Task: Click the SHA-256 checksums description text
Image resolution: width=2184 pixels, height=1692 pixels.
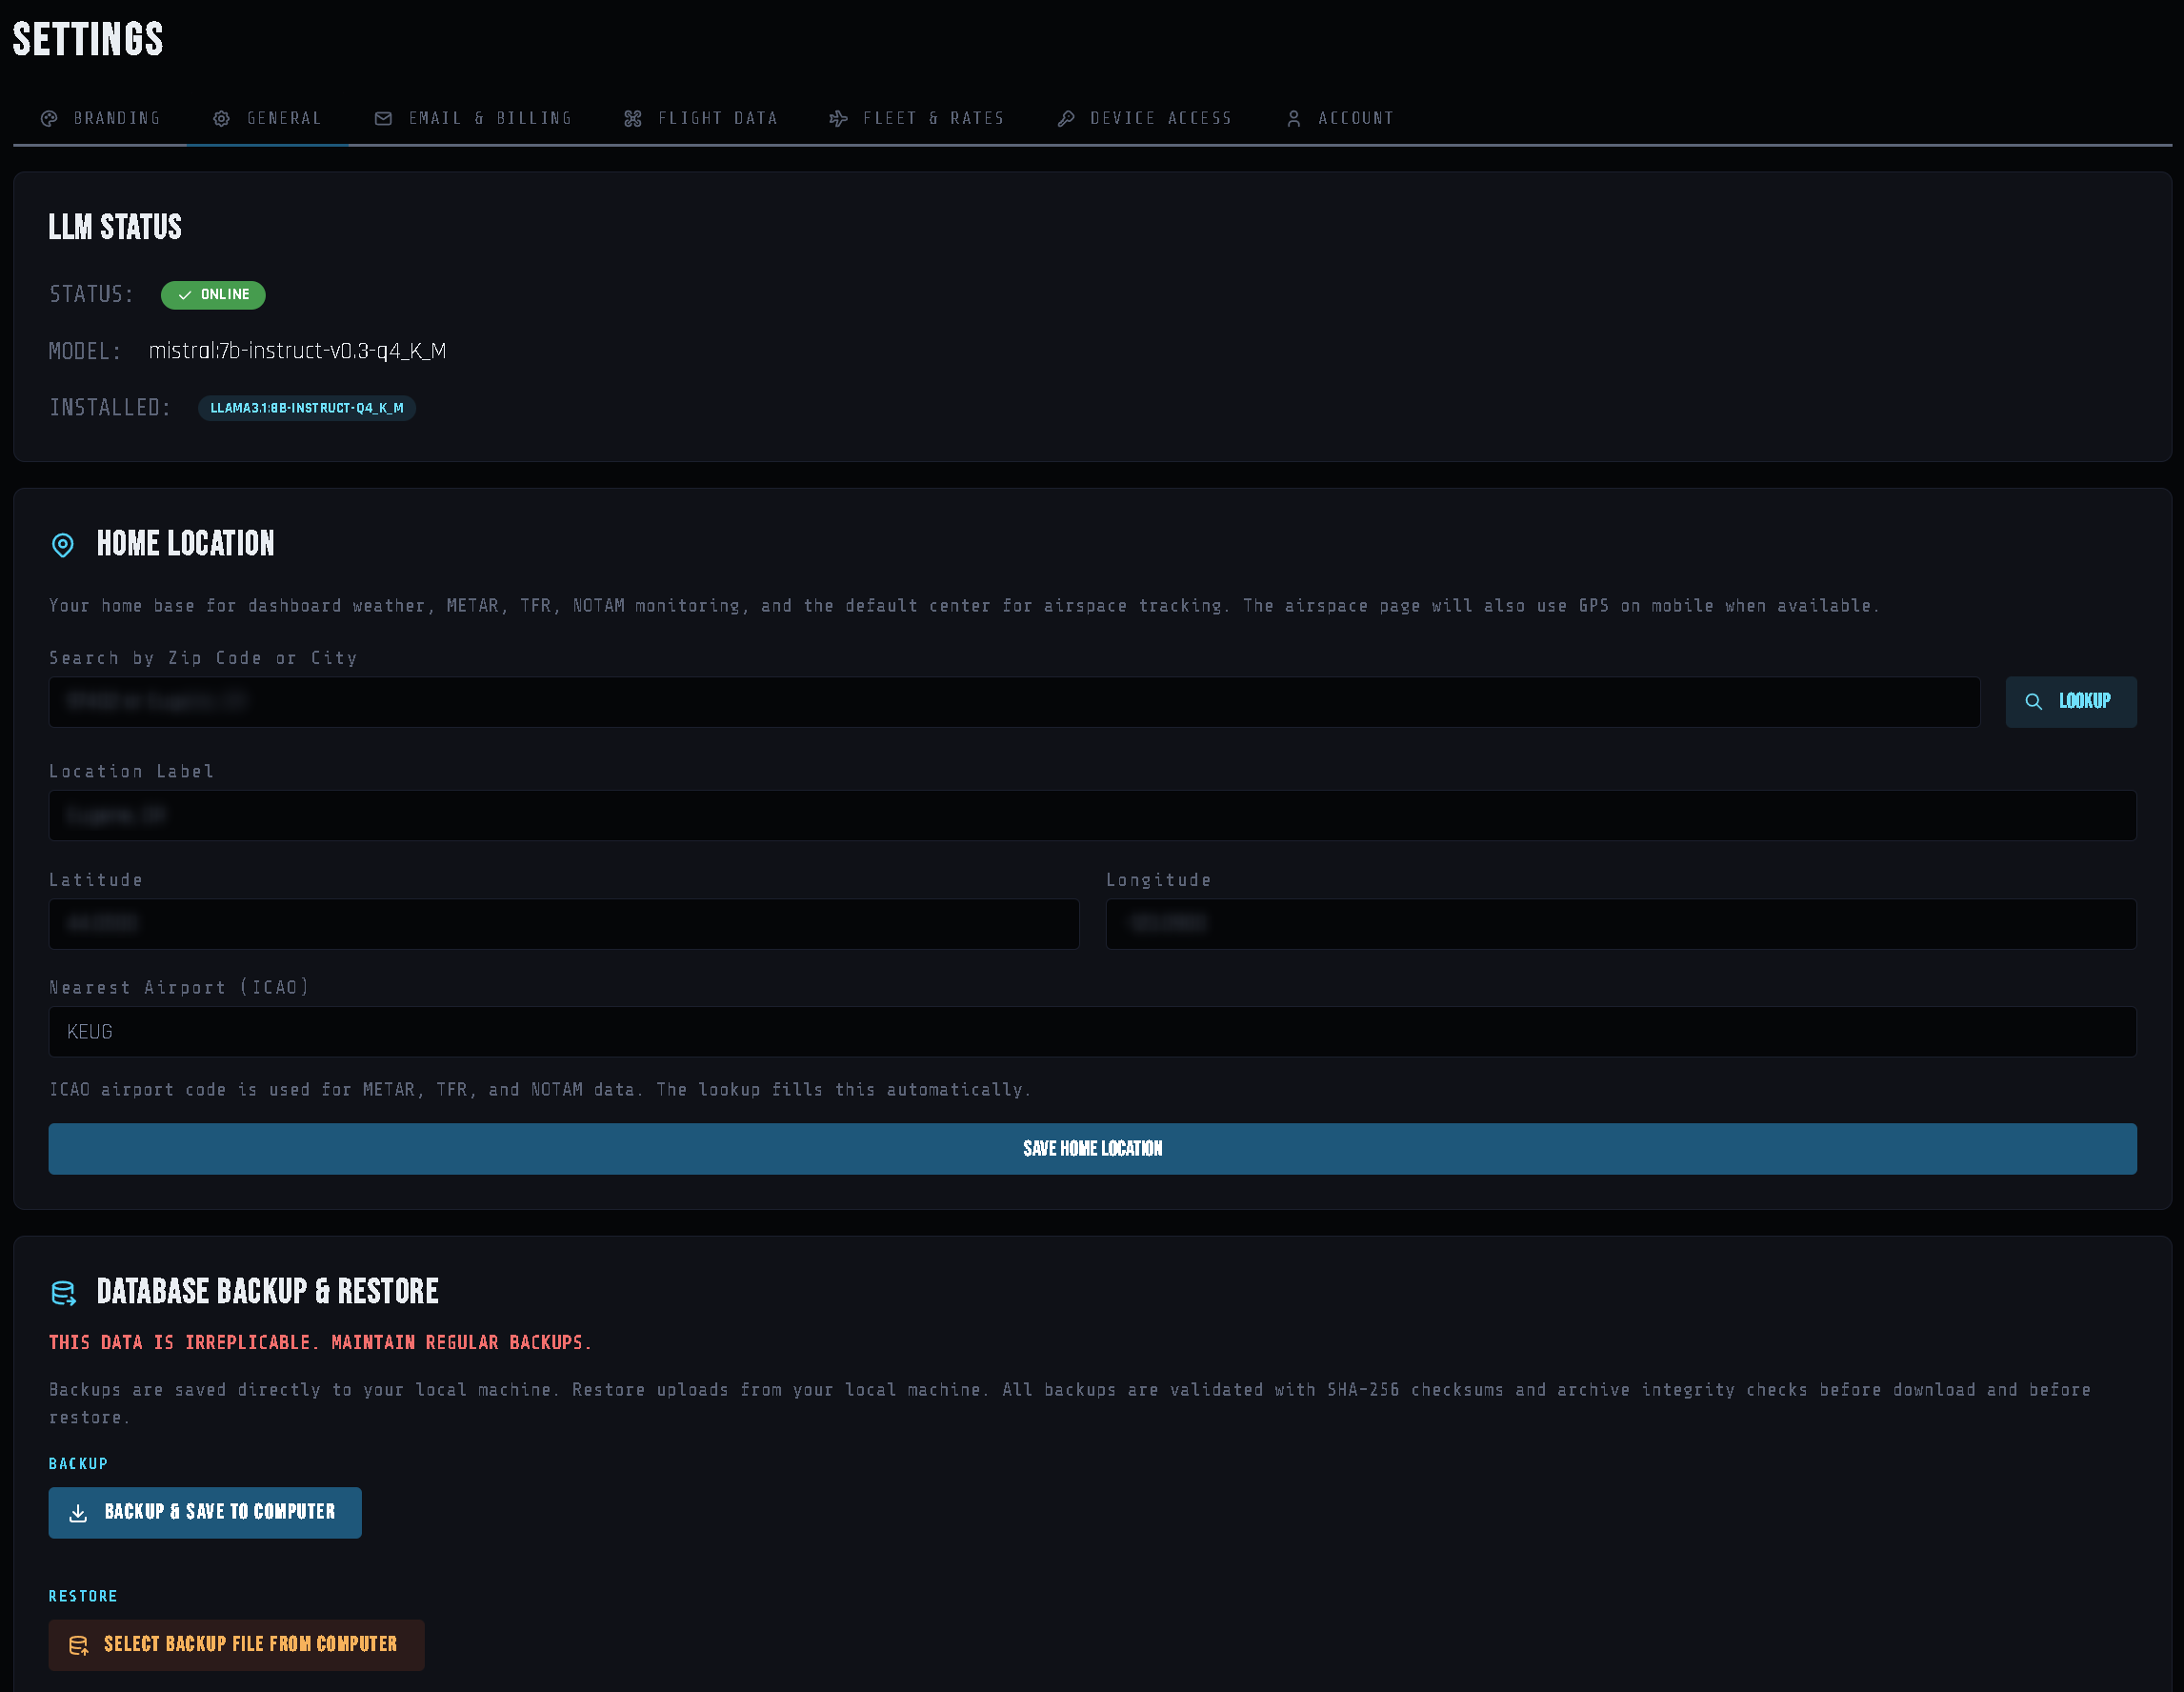Action: (1070, 1404)
